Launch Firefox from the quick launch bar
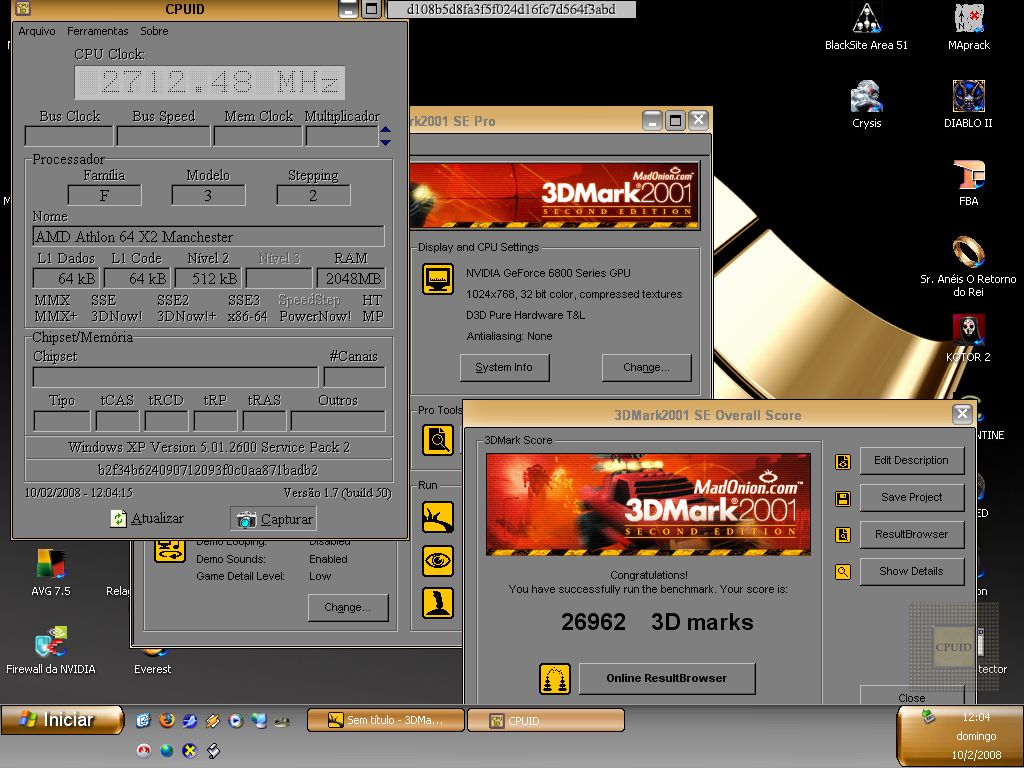Image resolution: width=1024 pixels, height=768 pixels. [x=167, y=720]
